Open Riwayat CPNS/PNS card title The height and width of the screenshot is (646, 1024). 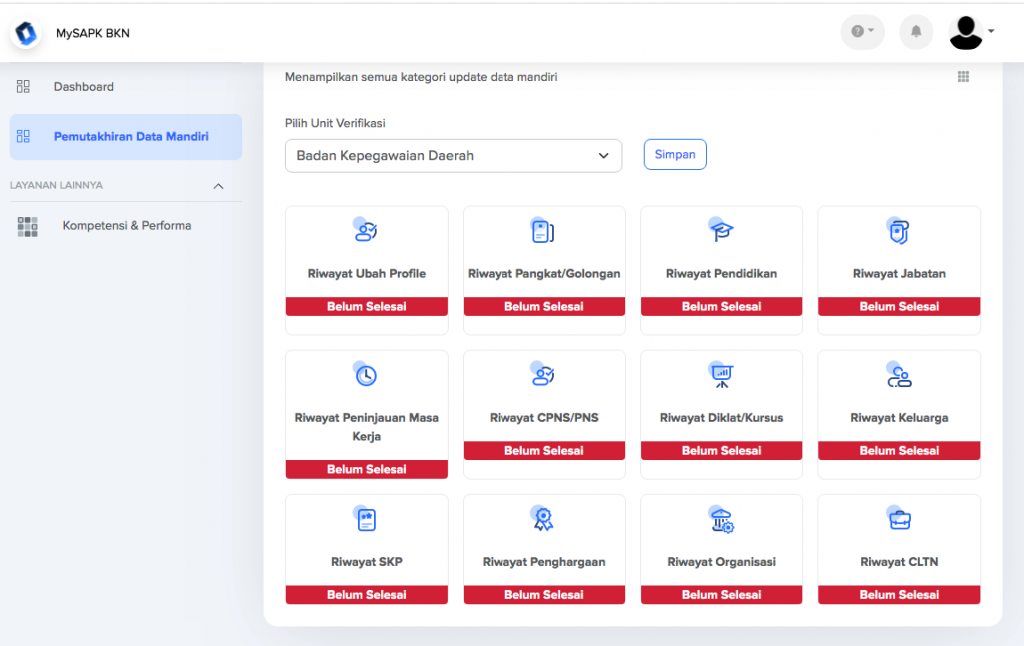click(544, 418)
